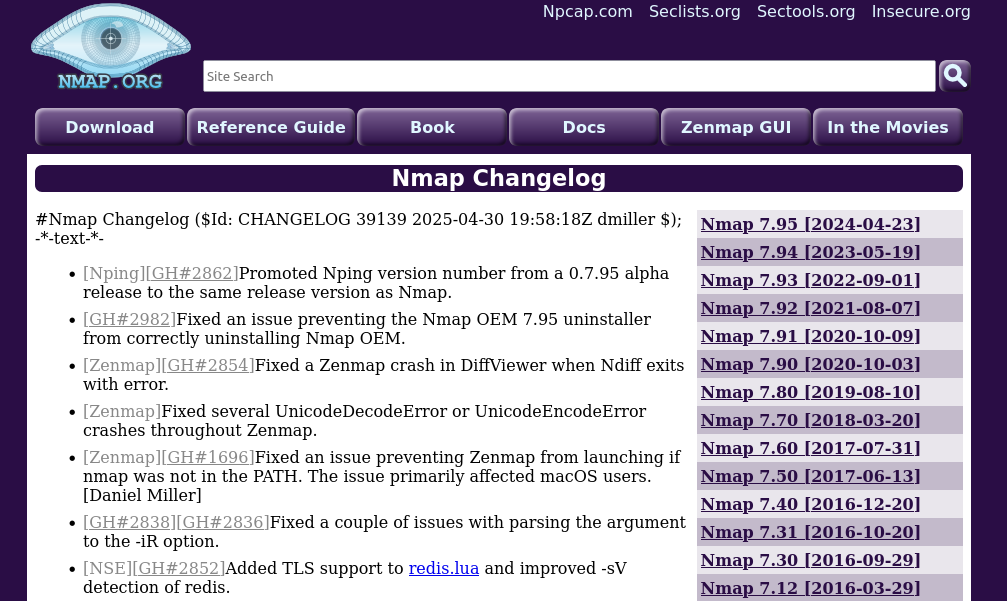Viewport: 1007px width, 601px height.
Task: Click the Nmap.org eye logo
Action: [x=110, y=48]
